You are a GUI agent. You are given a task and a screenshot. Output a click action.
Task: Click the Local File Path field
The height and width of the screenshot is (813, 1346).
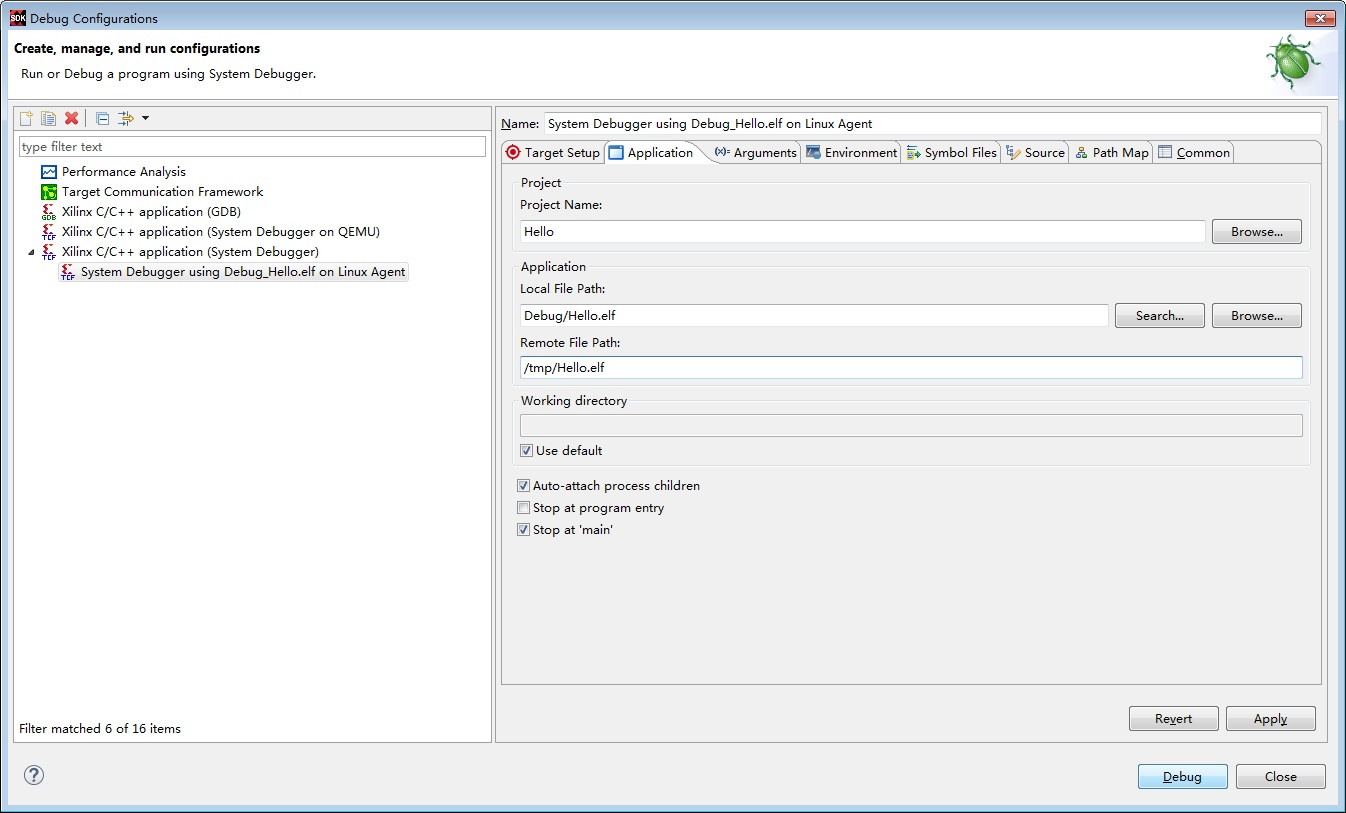[x=814, y=315]
